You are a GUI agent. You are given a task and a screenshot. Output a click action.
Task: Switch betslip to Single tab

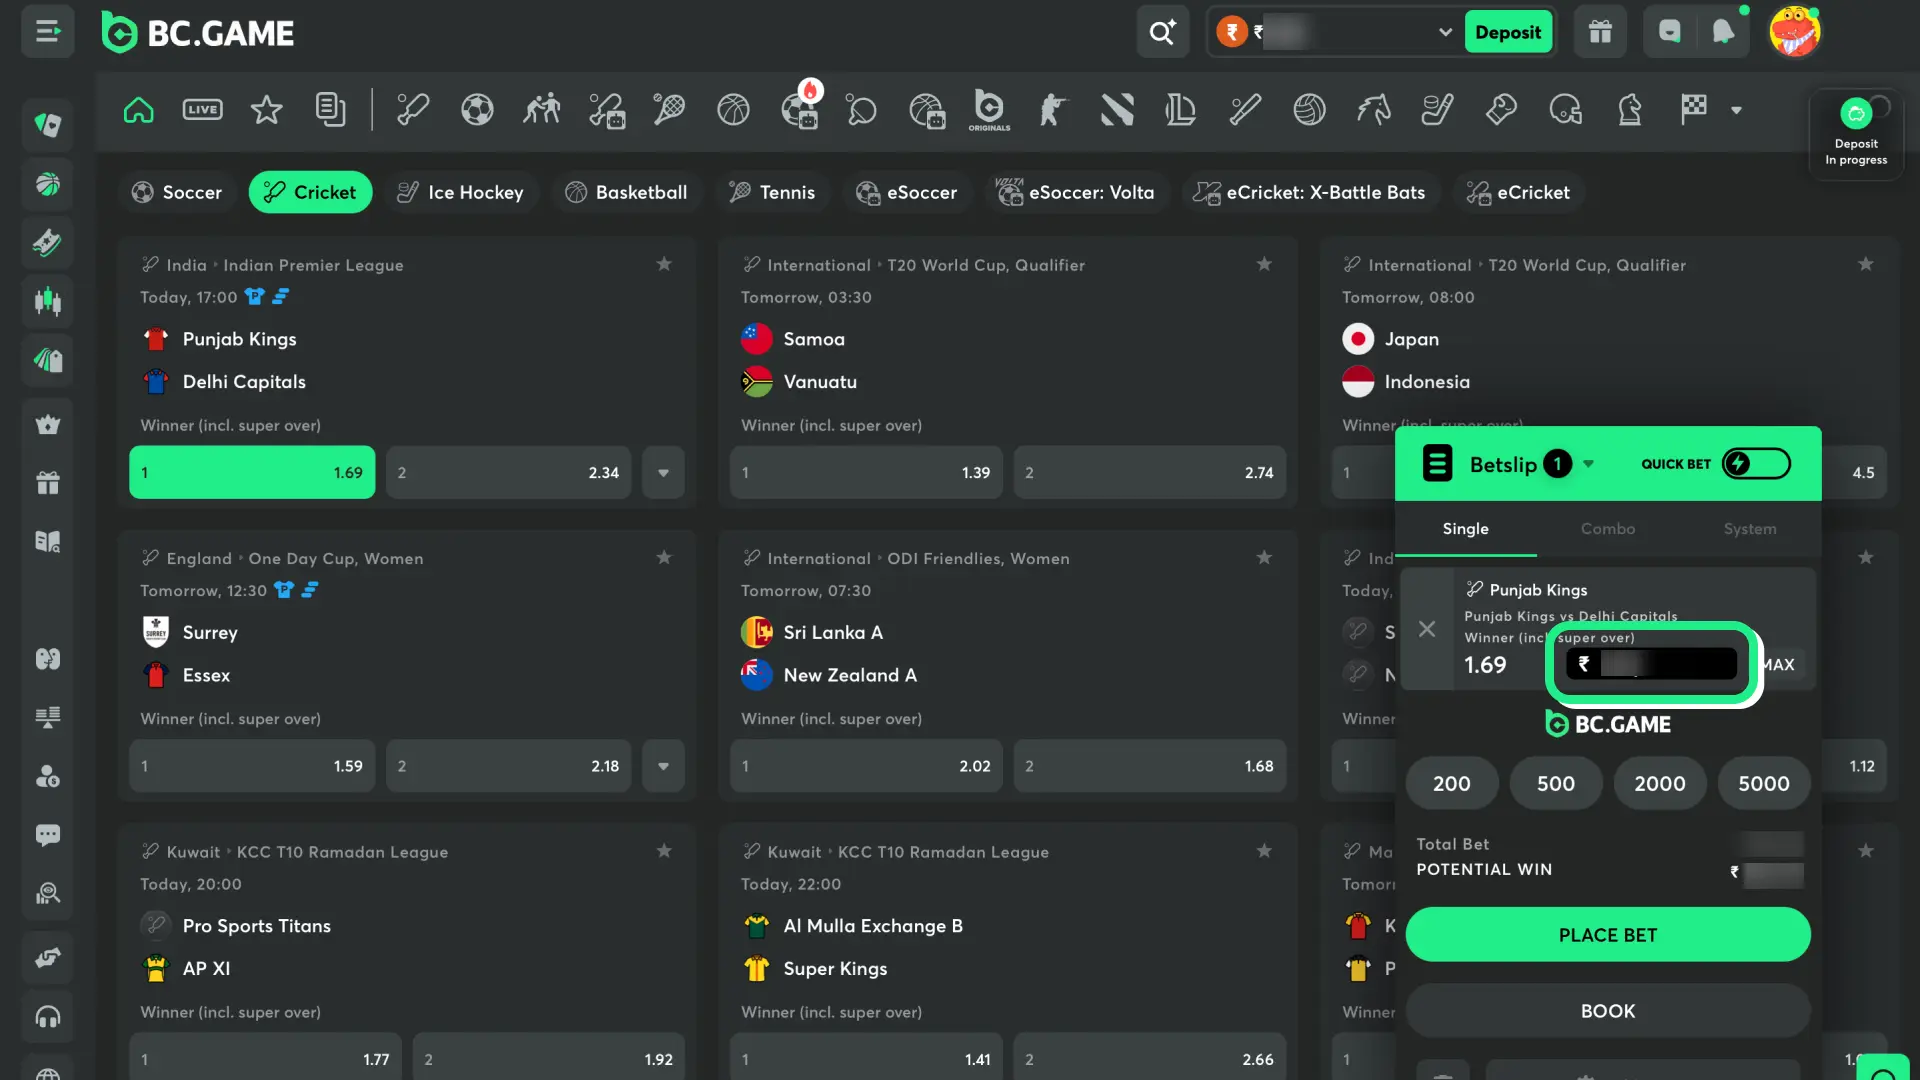[x=1465, y=529]
